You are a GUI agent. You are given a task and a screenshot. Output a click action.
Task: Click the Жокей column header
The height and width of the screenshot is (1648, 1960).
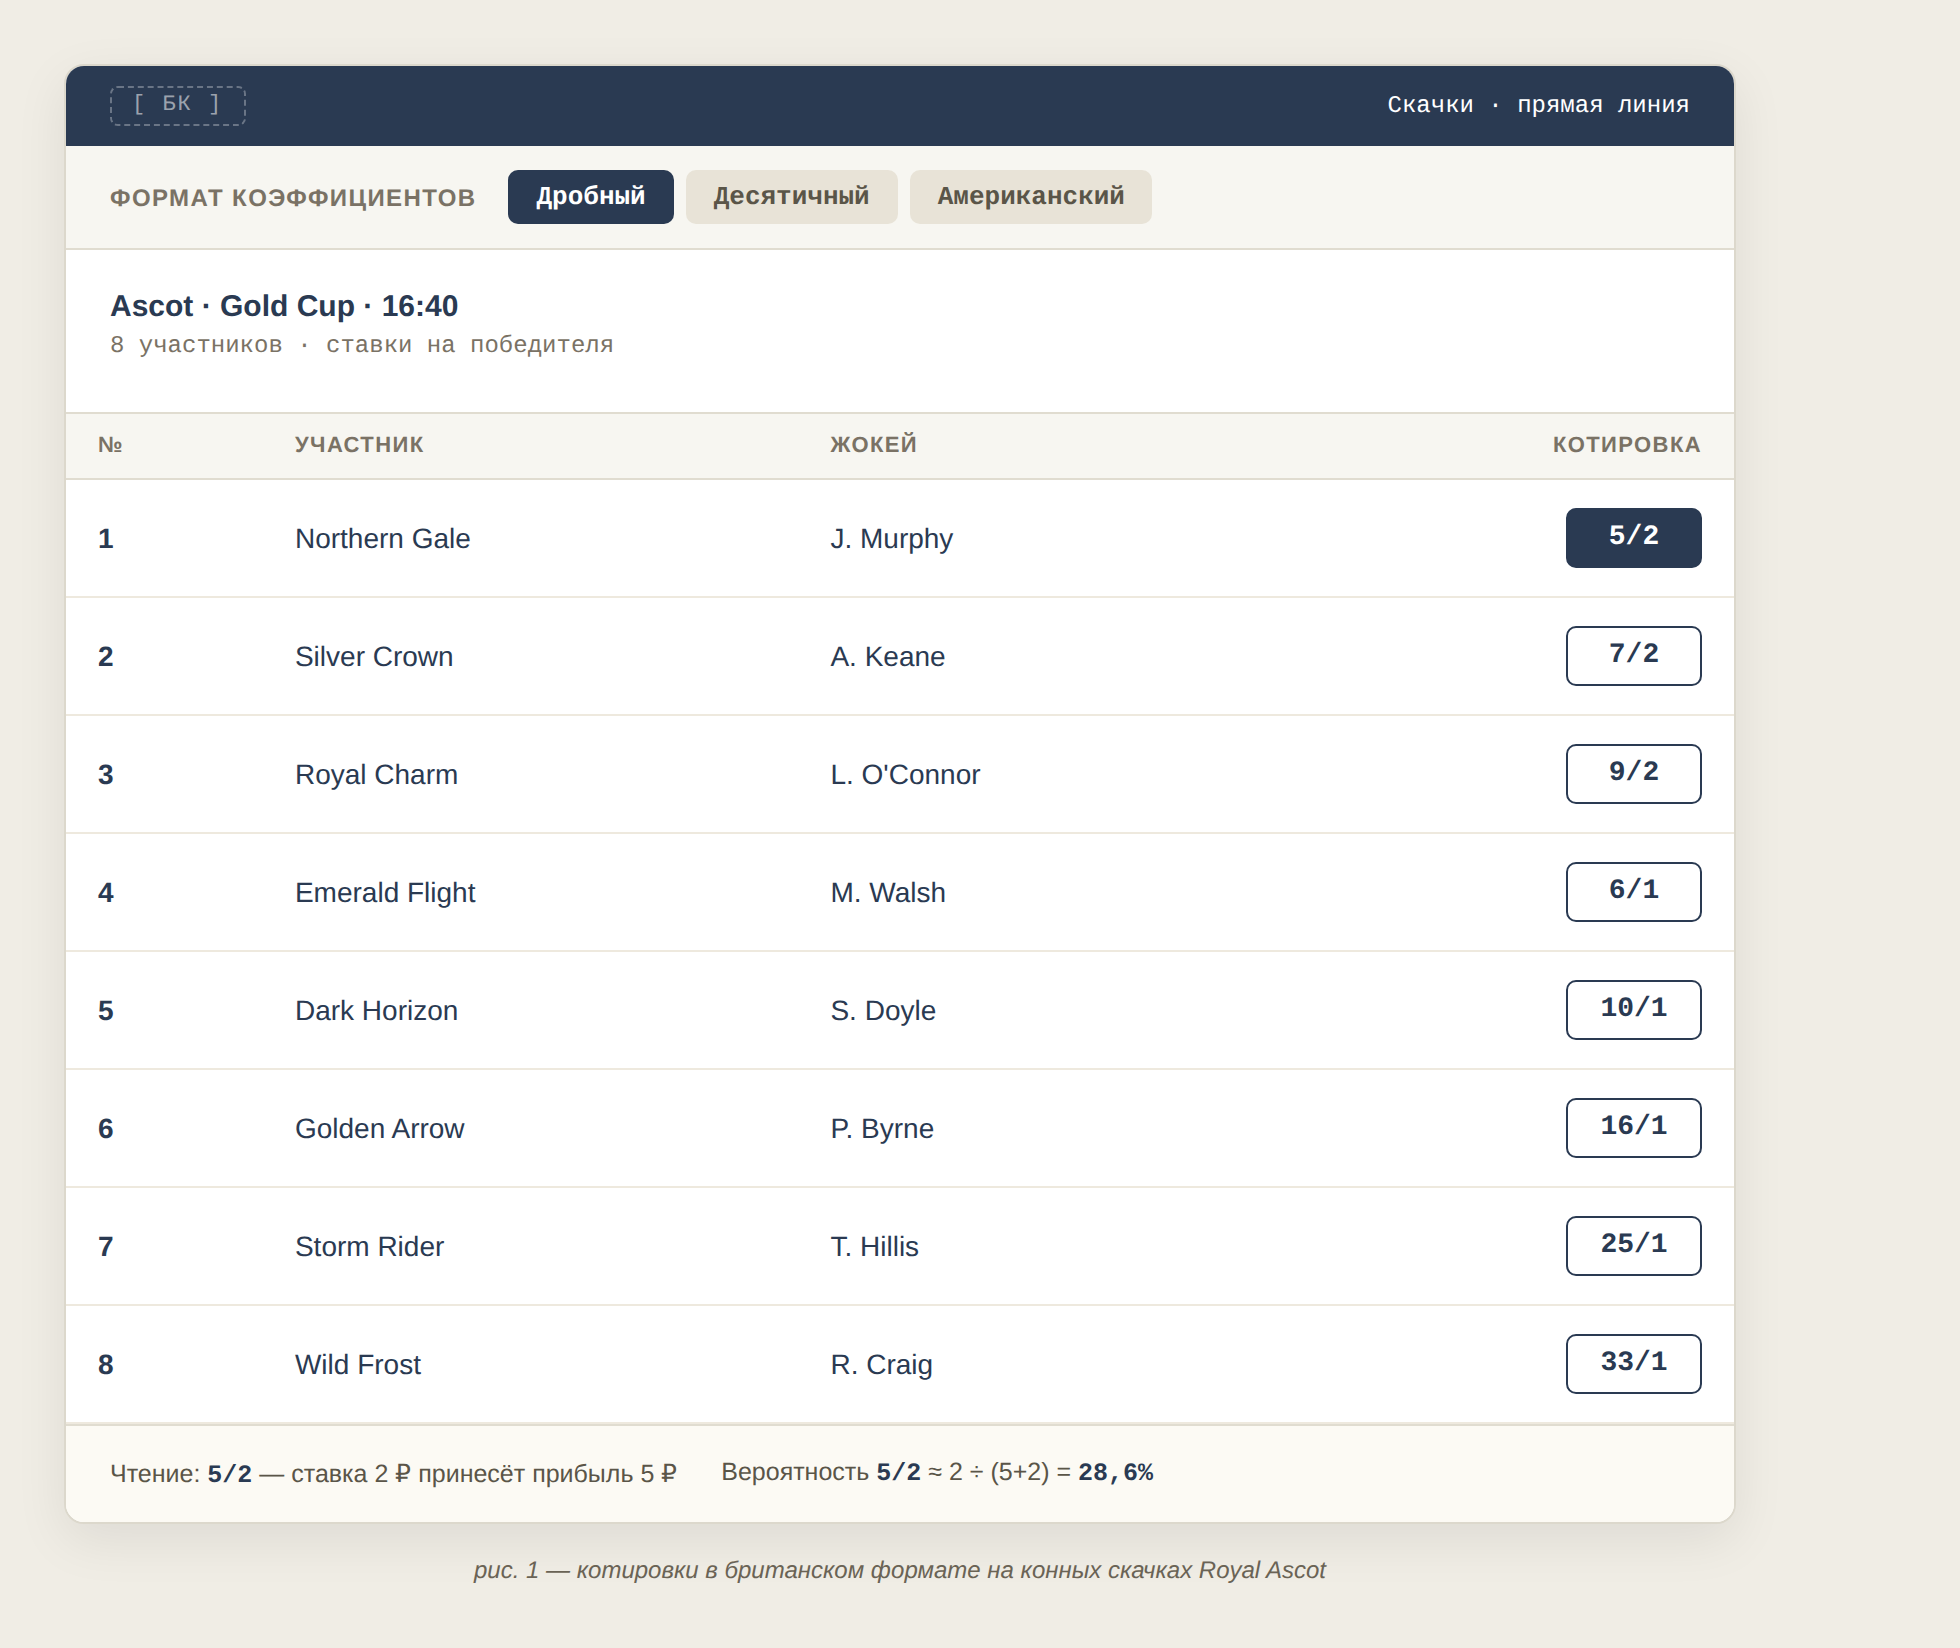pyautogui.click(x=873, y=445)
